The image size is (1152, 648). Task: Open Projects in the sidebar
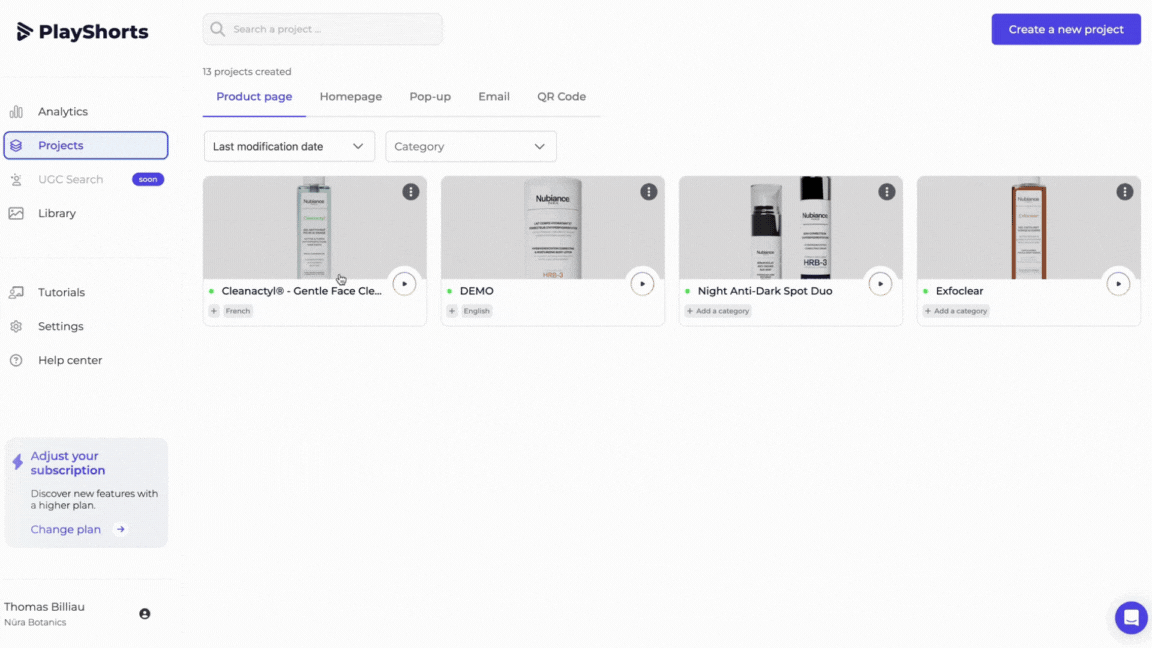(86, 145)
